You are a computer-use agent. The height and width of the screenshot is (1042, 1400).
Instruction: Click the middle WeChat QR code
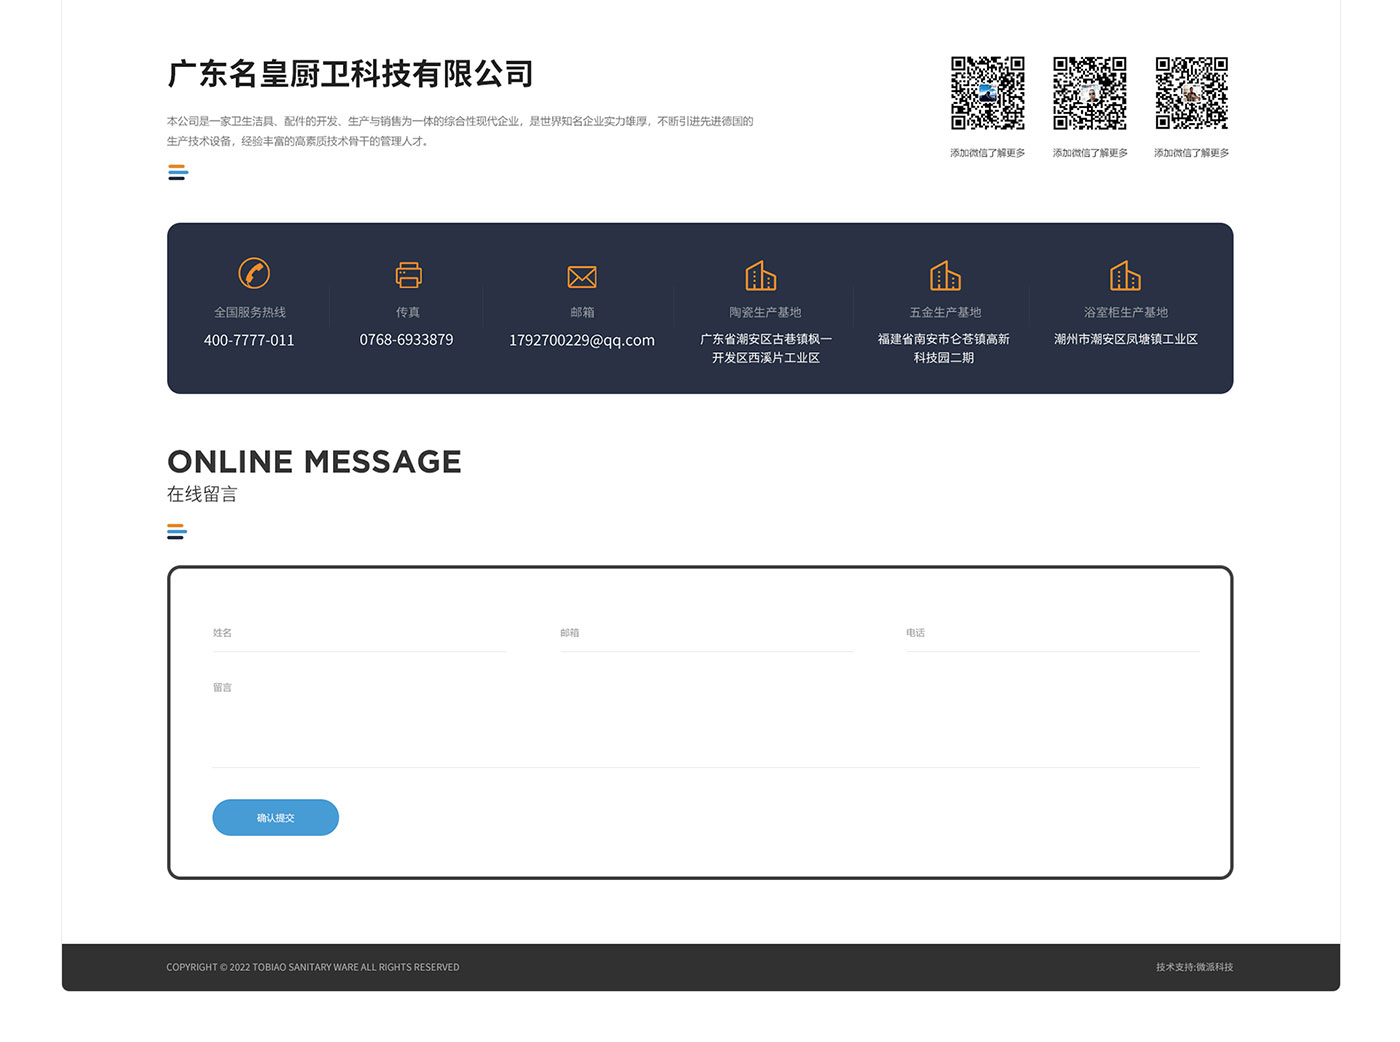pyautogui.click(x=1089, y=93)
